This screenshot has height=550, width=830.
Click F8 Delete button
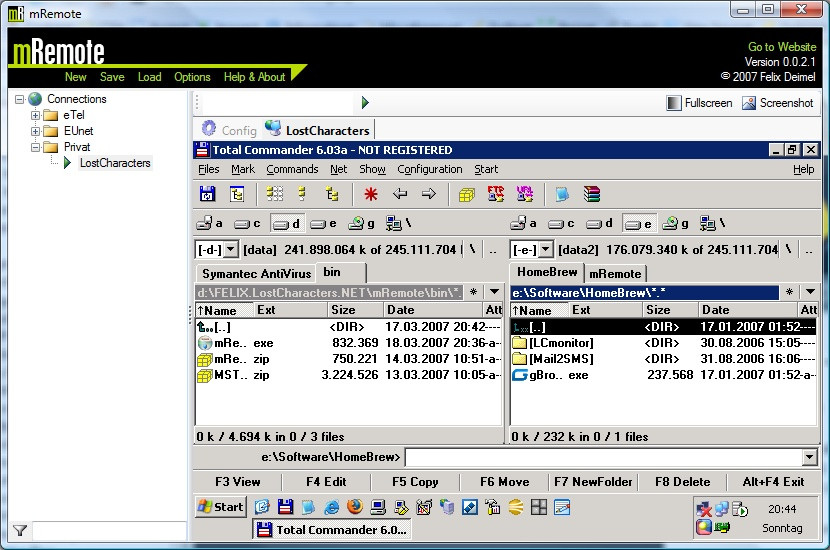click(x=682, y=482)
